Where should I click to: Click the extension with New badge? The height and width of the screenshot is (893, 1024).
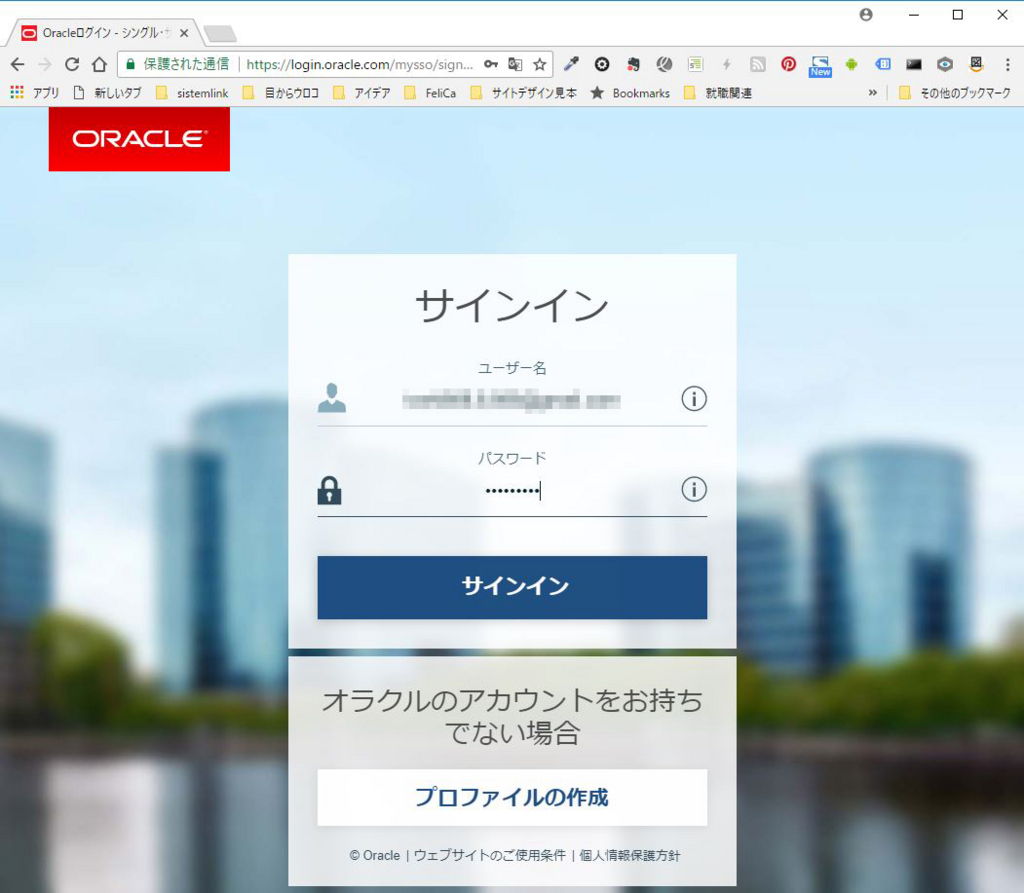tap(820, 66)
